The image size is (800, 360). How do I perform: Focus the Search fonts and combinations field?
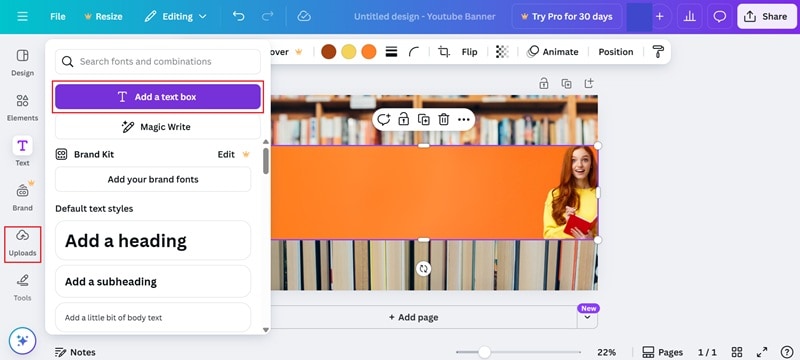158,61
